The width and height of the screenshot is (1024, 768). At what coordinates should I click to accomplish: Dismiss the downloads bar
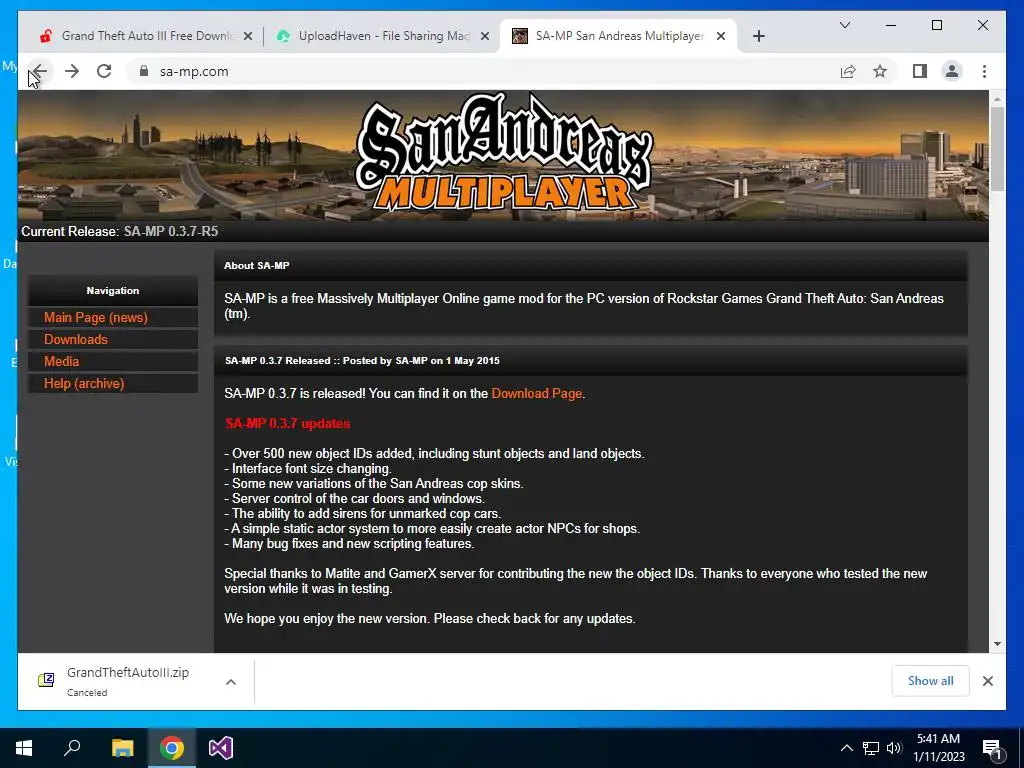click(987, 681)
